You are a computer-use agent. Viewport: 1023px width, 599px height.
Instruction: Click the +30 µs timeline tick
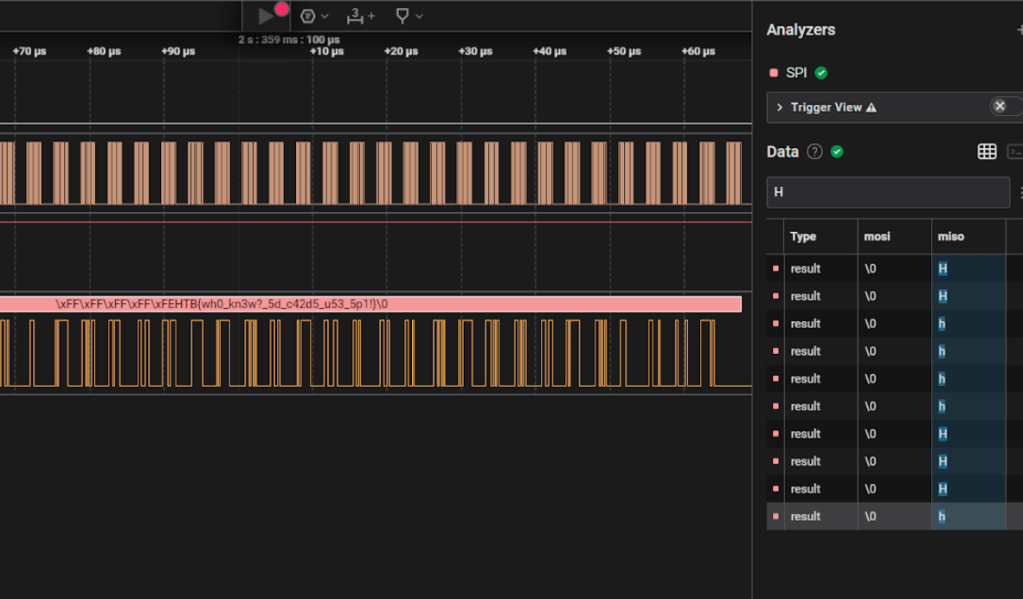pyautogui.click(x=476, y=52)
